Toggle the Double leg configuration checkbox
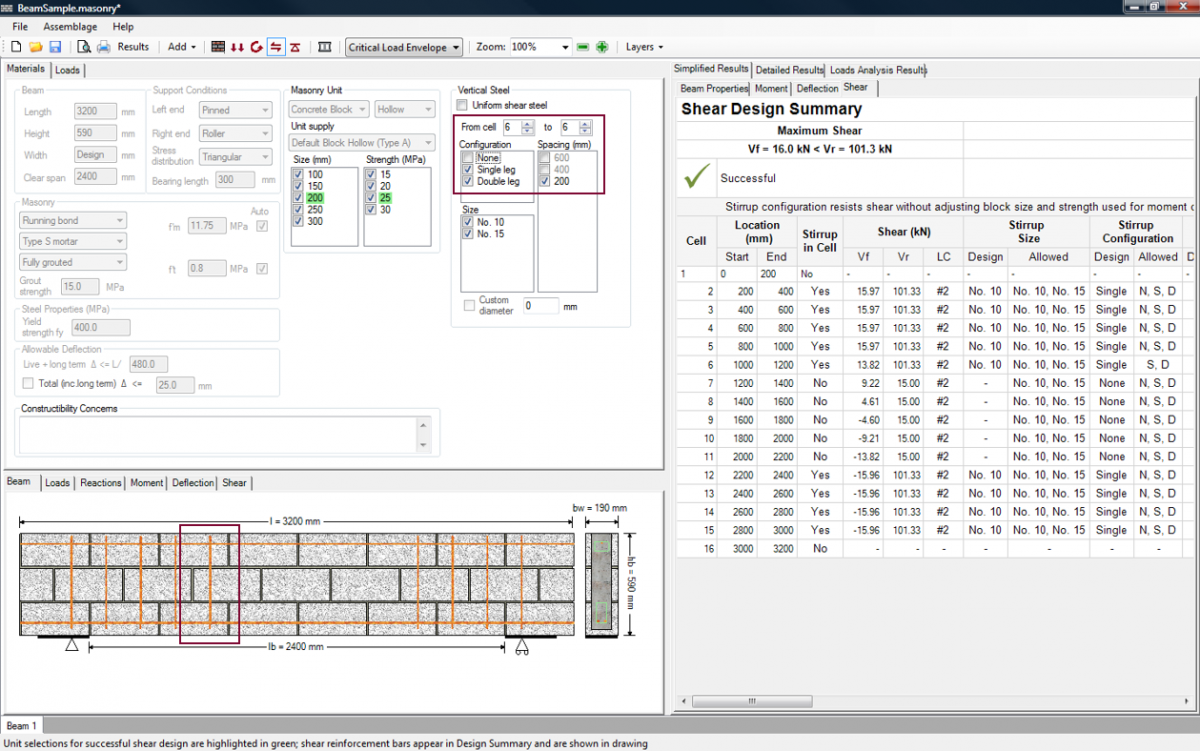This screenshot has height=751, width=1200. tap(468, 181)
